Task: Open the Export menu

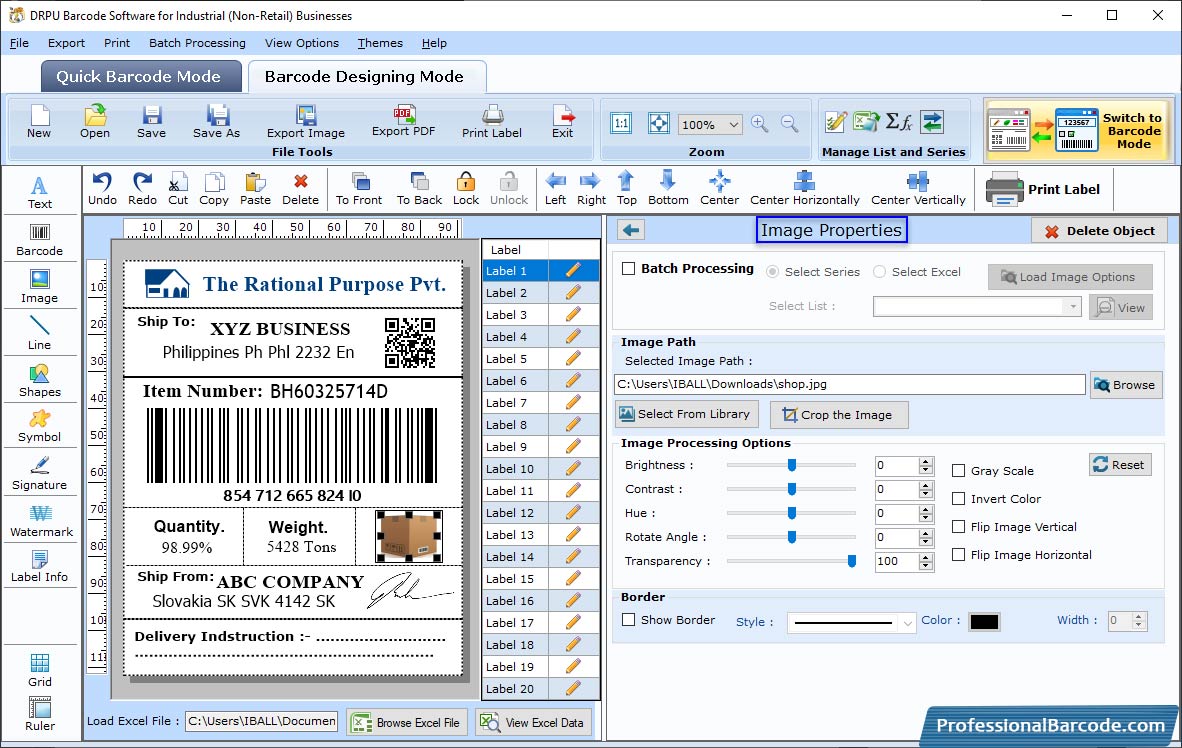Action: point(66,43)
